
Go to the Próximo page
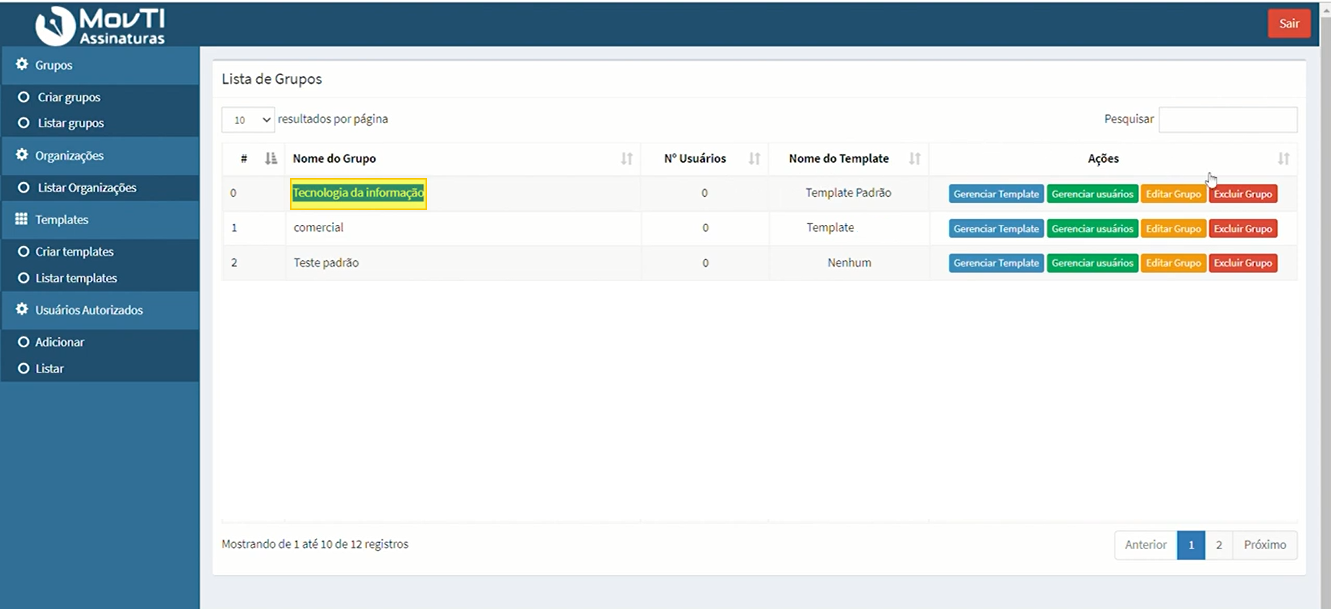coord(1265,545)
